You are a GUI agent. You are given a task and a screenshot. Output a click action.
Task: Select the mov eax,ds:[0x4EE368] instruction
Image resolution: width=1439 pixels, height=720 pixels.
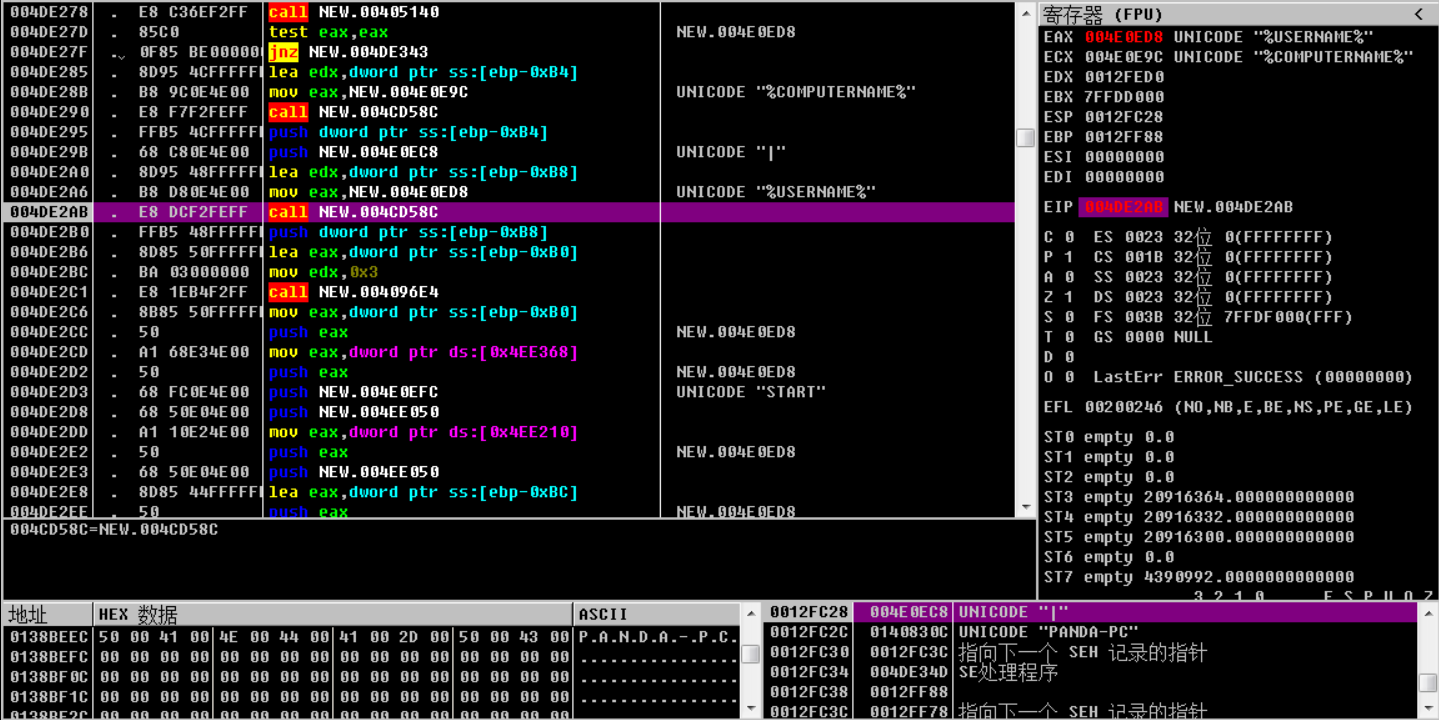click(x=508, y=352)
